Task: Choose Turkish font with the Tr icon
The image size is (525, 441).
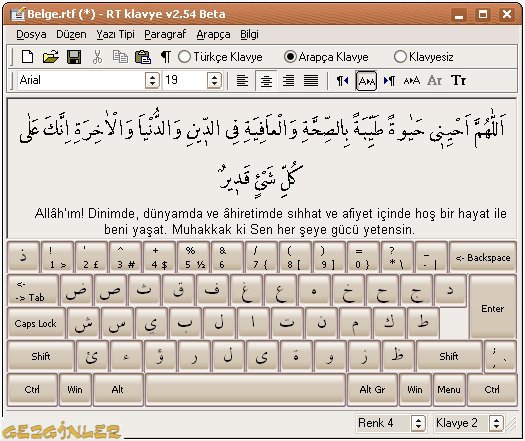Action: (x=458, y=81)
